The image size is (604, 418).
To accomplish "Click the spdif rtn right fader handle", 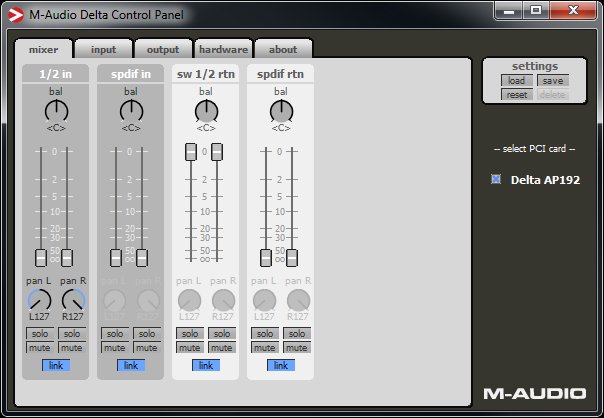I will pos(292,258).
